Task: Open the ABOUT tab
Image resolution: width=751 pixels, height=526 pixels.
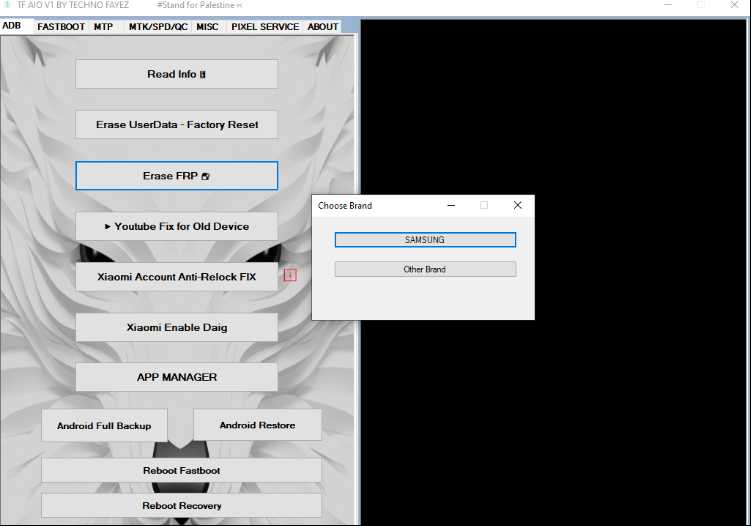Action: pyautogui.click(x=323, y=27)
